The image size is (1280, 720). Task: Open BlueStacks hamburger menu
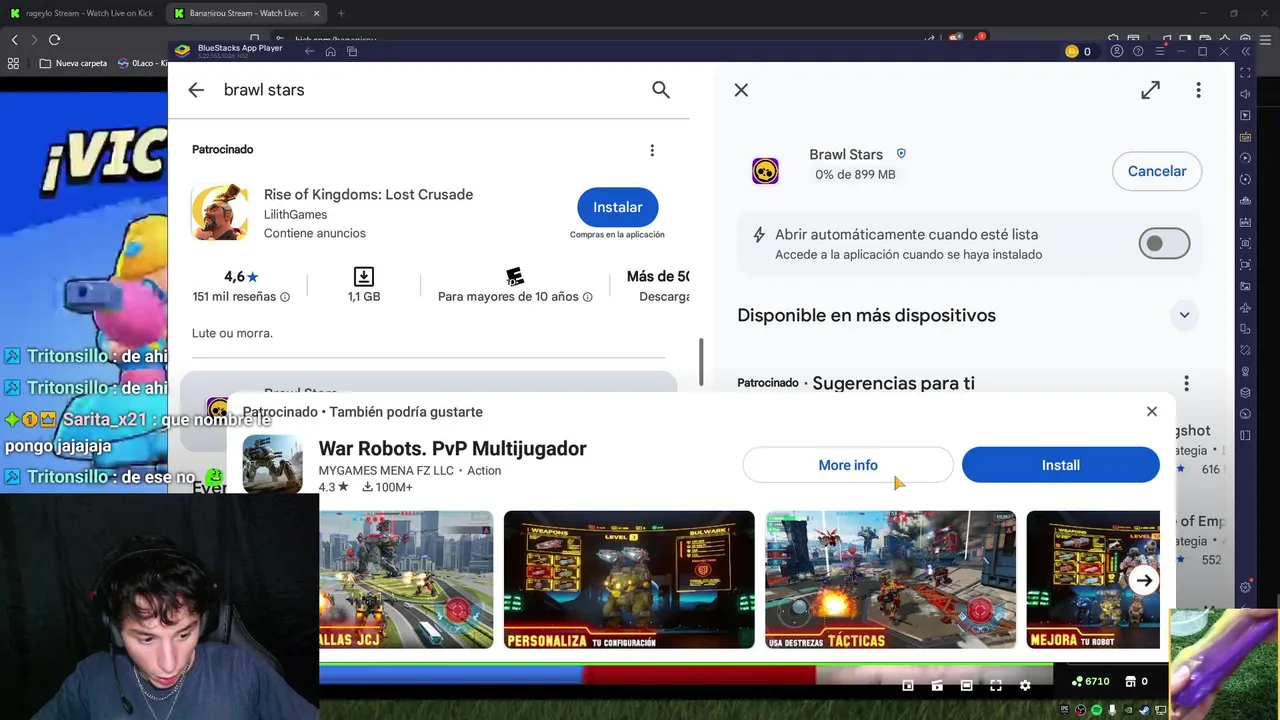coord(1160,51)
